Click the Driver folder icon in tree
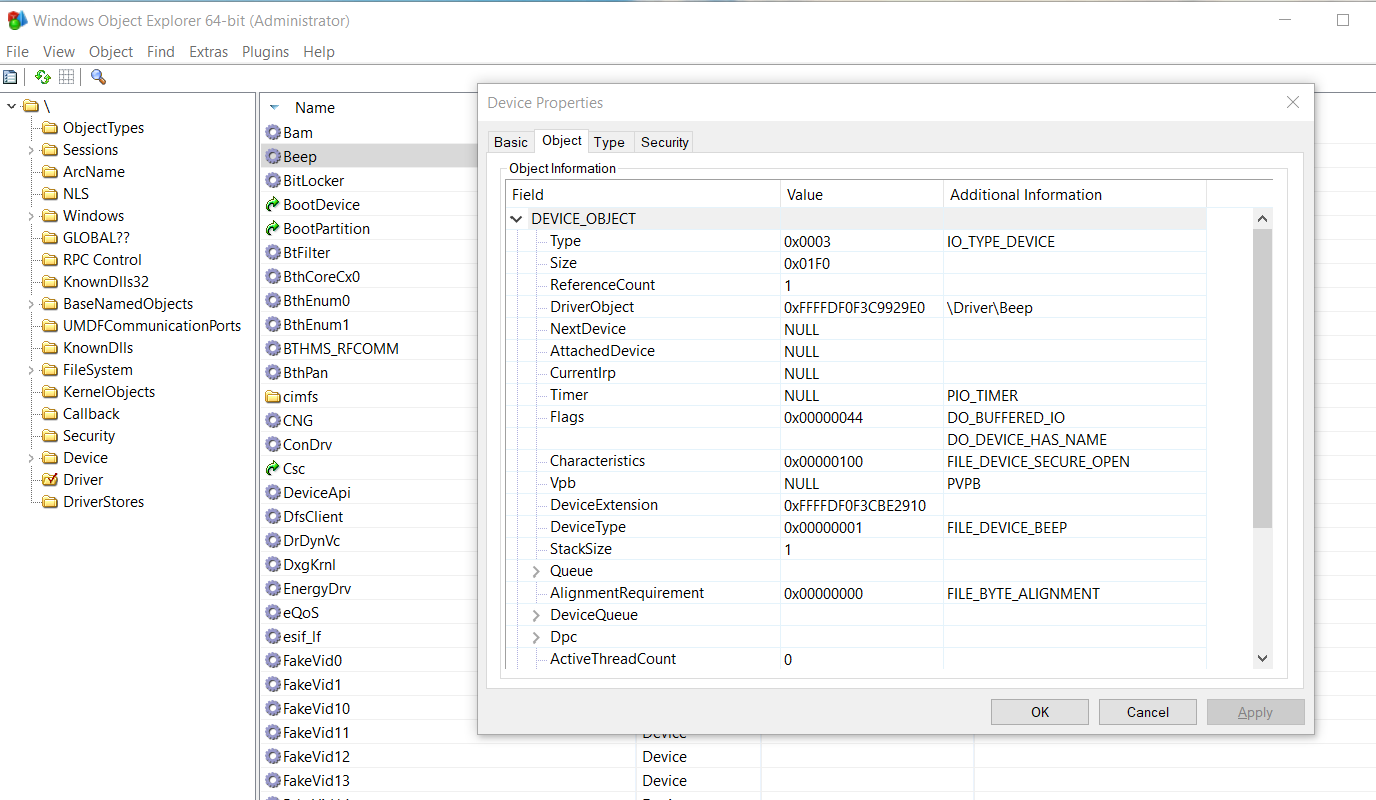 [x=49, y=480]
